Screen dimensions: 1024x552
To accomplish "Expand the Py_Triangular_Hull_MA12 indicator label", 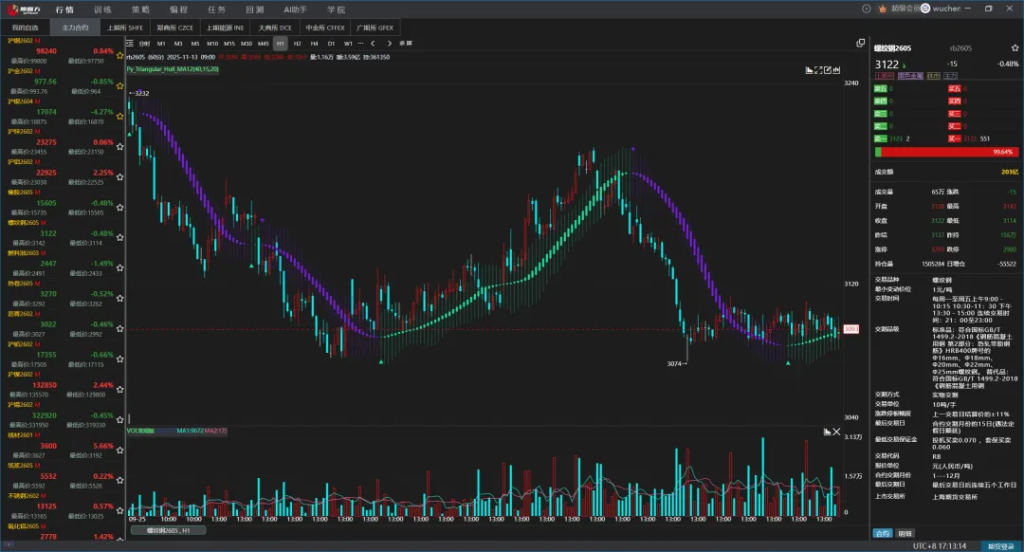I will pos(174,70).
